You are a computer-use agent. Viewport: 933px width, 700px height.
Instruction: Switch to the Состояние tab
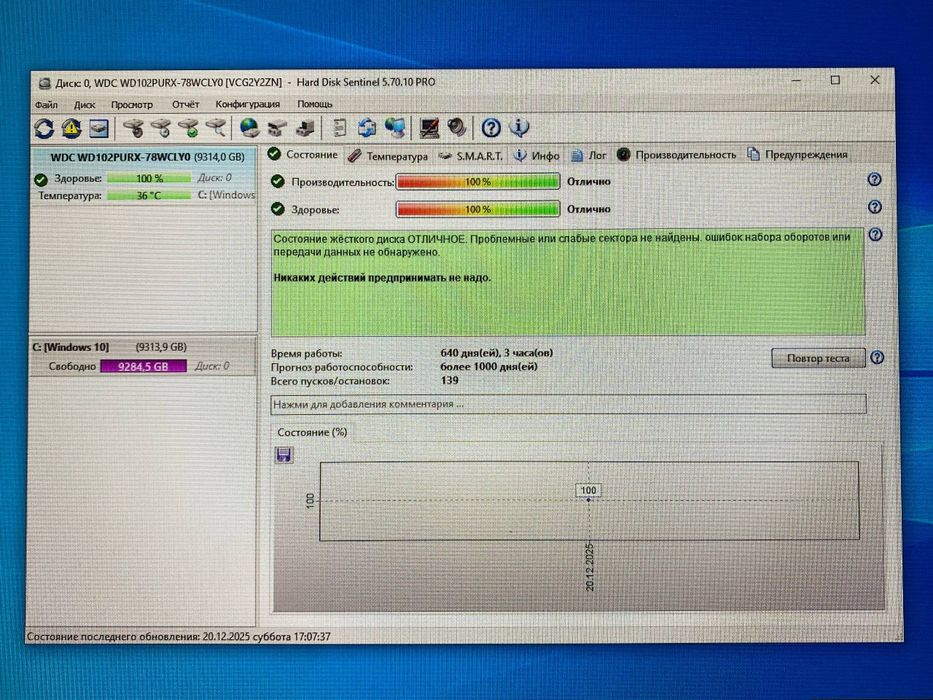pyautogui.click(x=303, y=155)
